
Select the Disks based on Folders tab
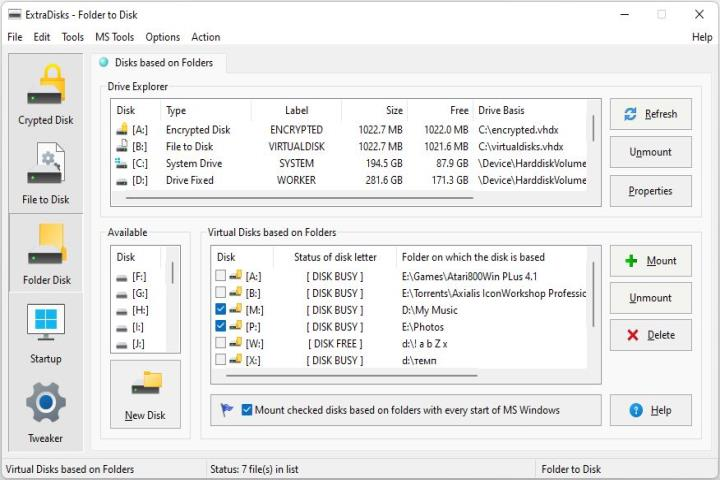point(158,62)
